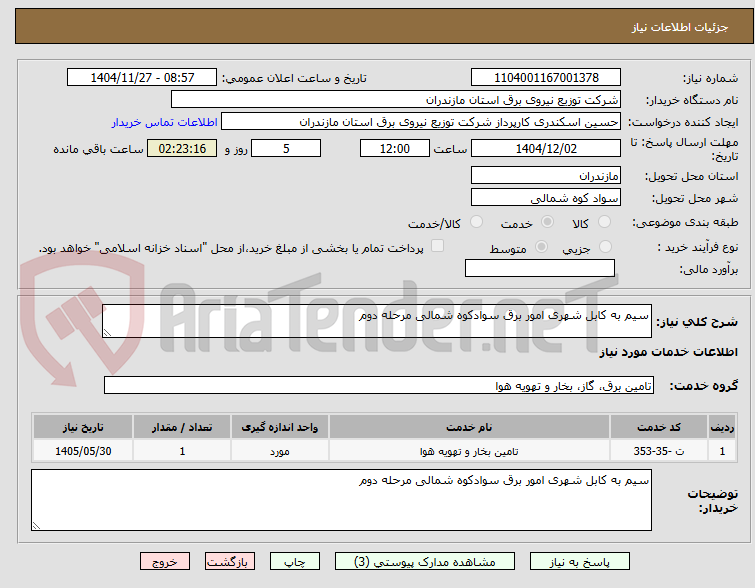Choose the متوسط purchase type radio

tap(541, 247)
